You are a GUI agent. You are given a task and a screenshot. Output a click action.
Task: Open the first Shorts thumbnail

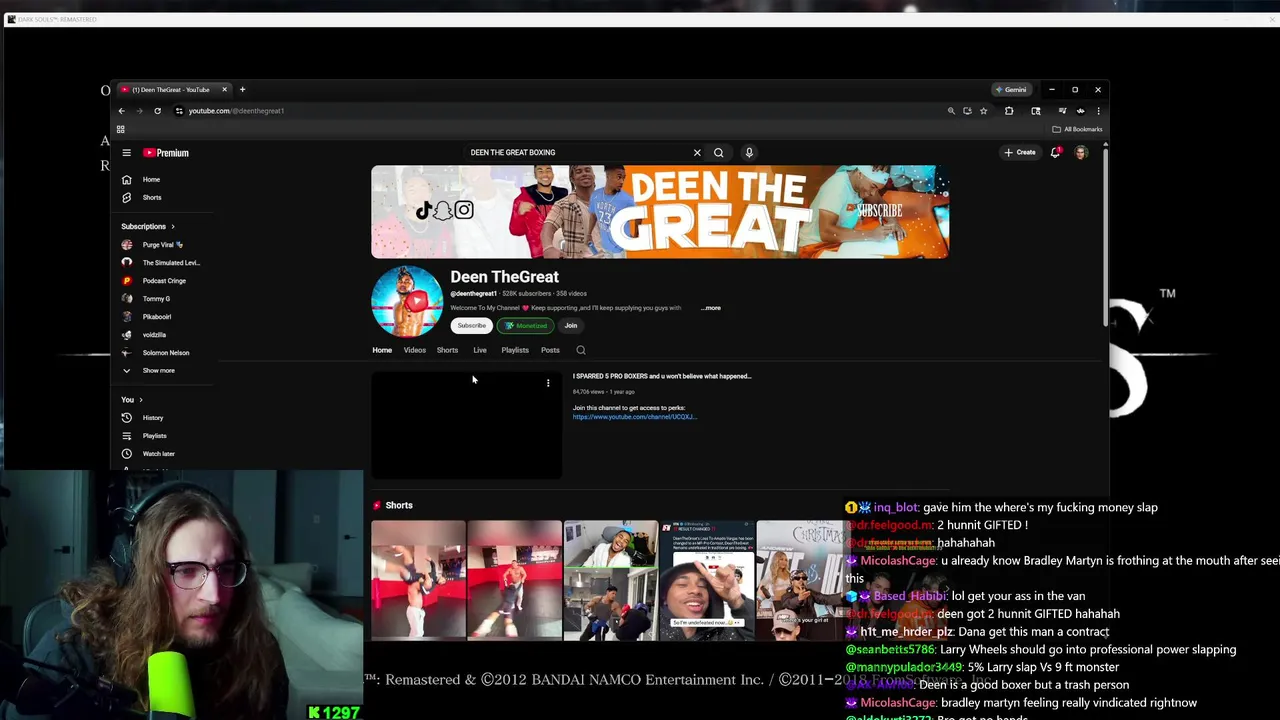(418, 580)
